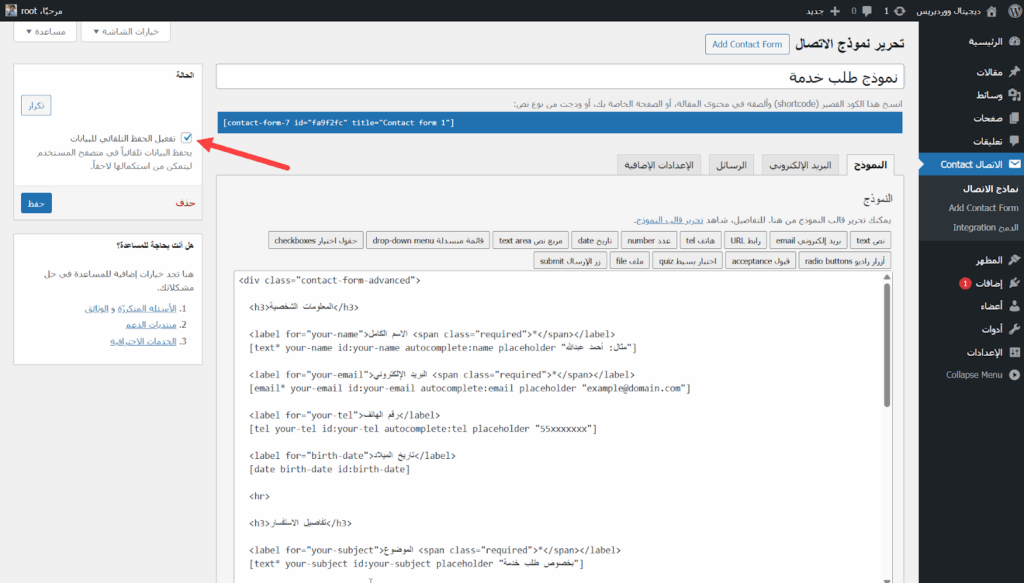Image resolution: width=1024 pixels, height=583 pixels.
Task: Click the pin icon for مقالات
Action: pyautogui.click(x=1014, y=72)
